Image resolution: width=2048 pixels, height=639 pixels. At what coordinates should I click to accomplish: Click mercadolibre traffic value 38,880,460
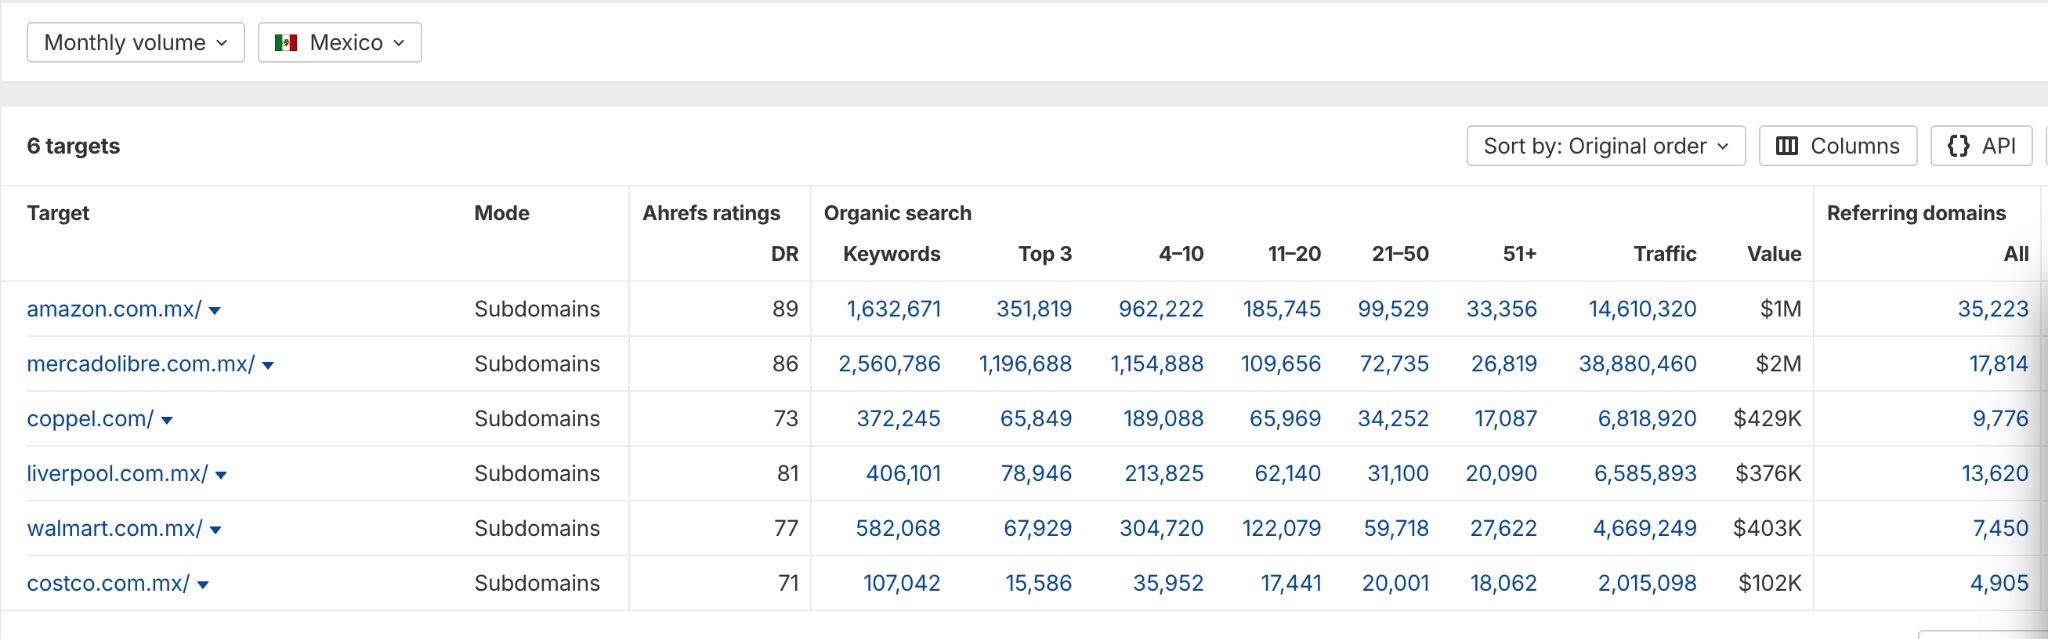[1638, 364]
